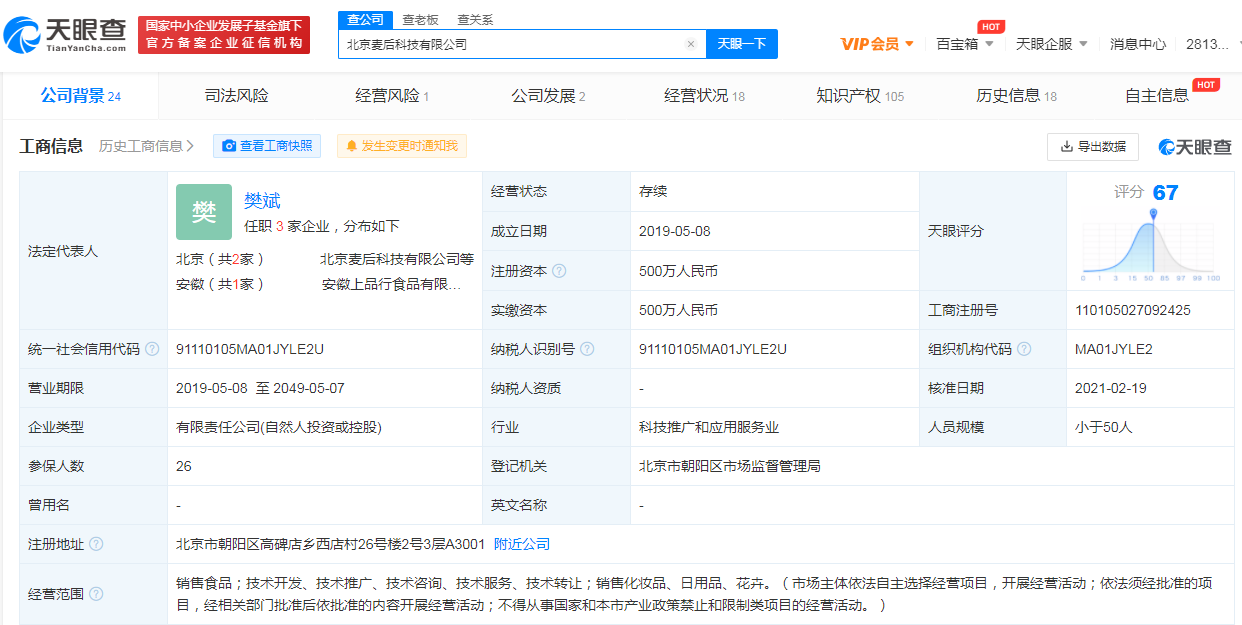Screen dimensions: 1242x625
Task: Click the 北京（共2家） text
Action: [220, 258]
